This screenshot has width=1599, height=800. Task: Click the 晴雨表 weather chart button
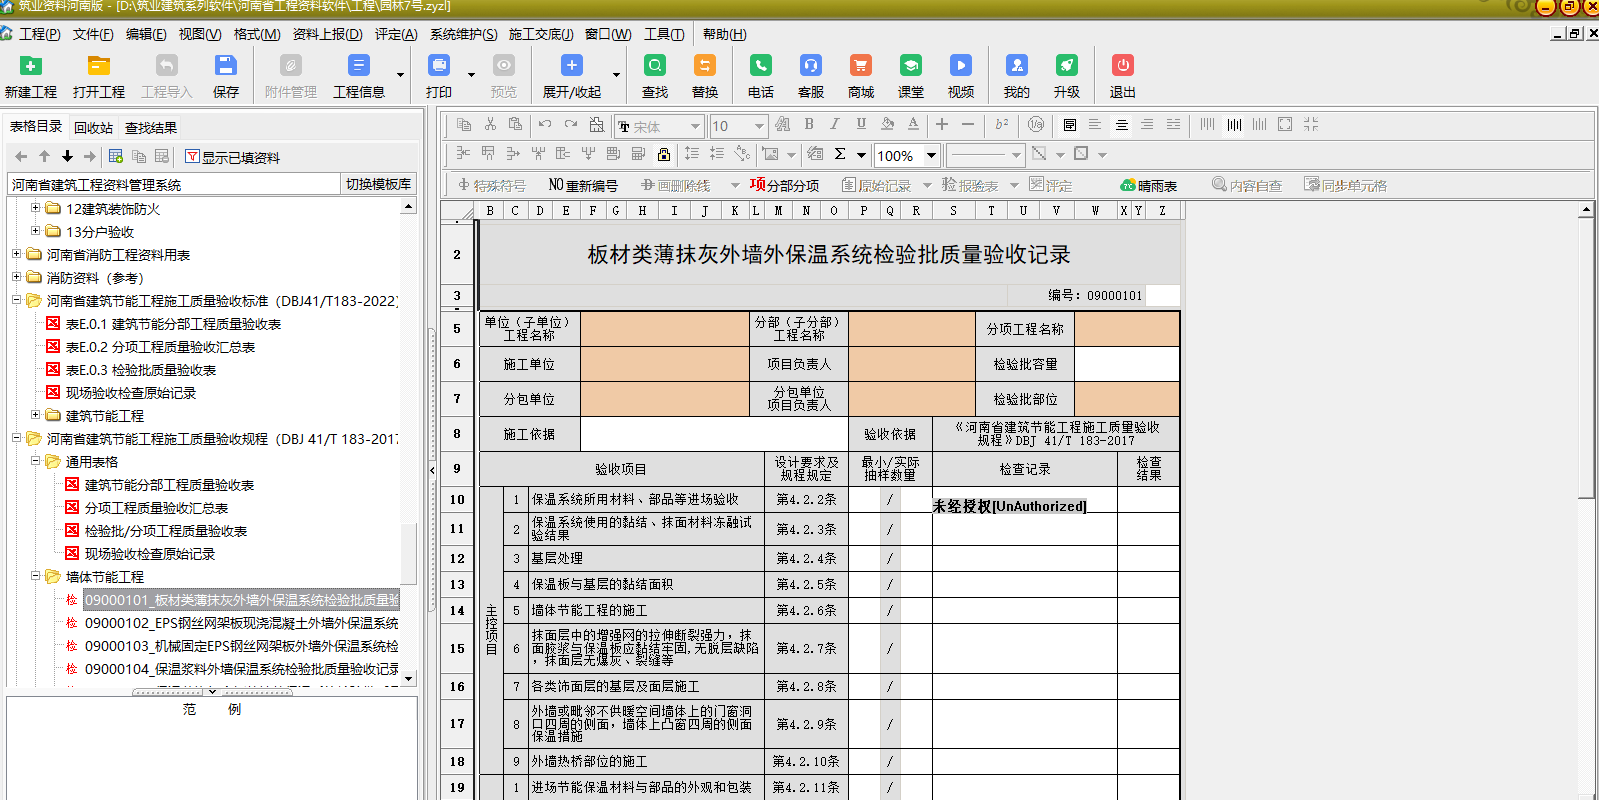(x=1148, y=185)
